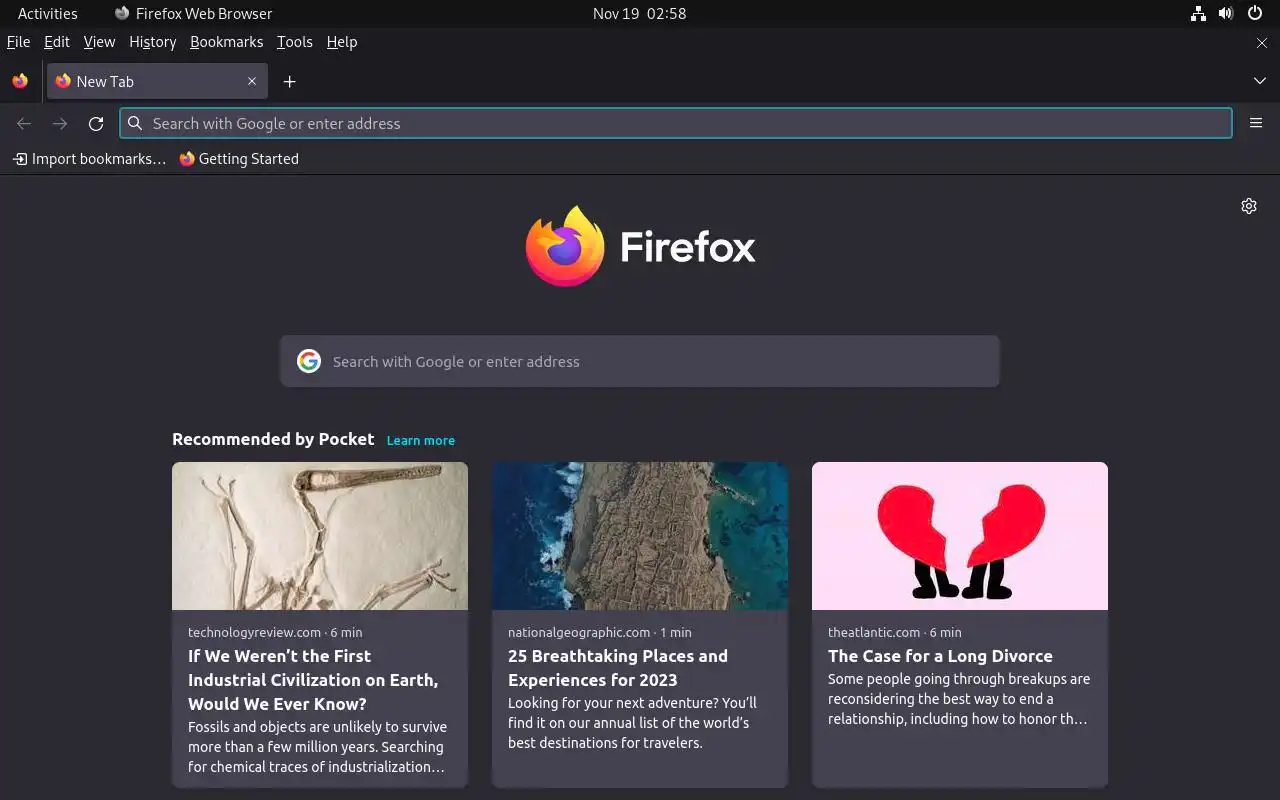Open the broken heart illustration thumbnail
This screenshot has width=1280, height=800.
[x=960, y=536]
